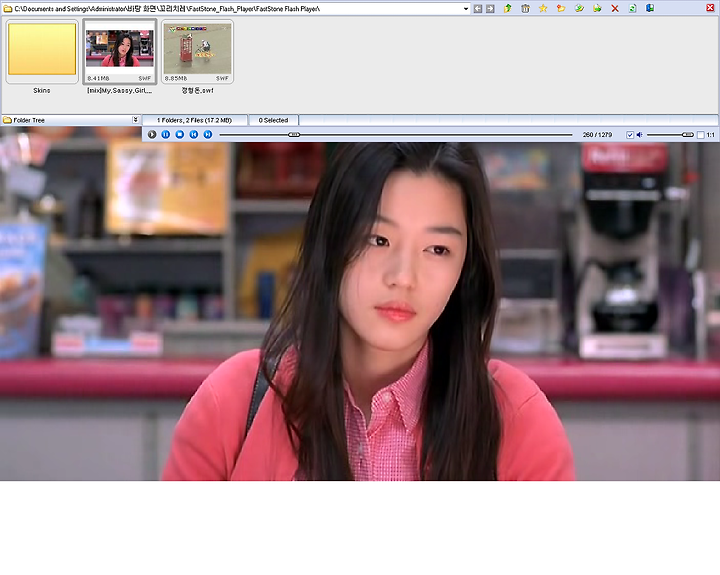Image resolution: width=720 pixels, height=575 pixels.
Task: Play the flash movie
Action: pos(152,135)
